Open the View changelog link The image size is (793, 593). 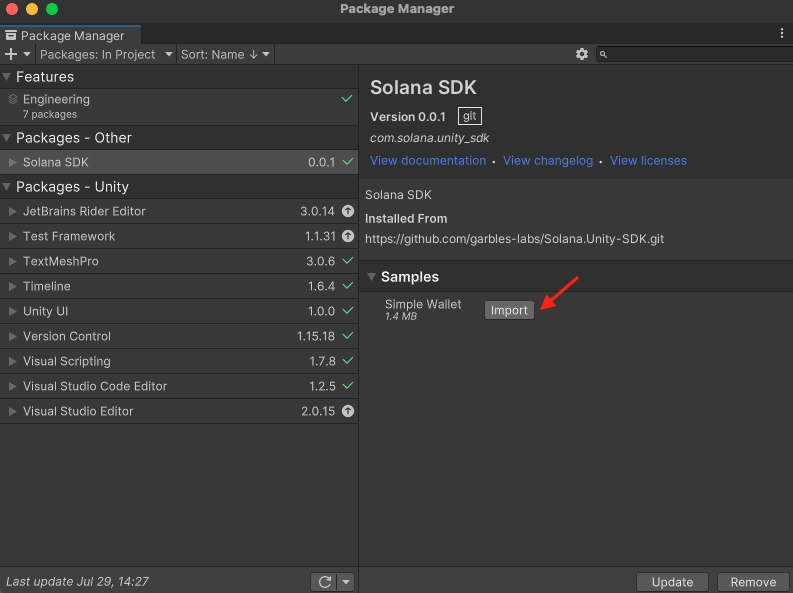pos(548,161)
